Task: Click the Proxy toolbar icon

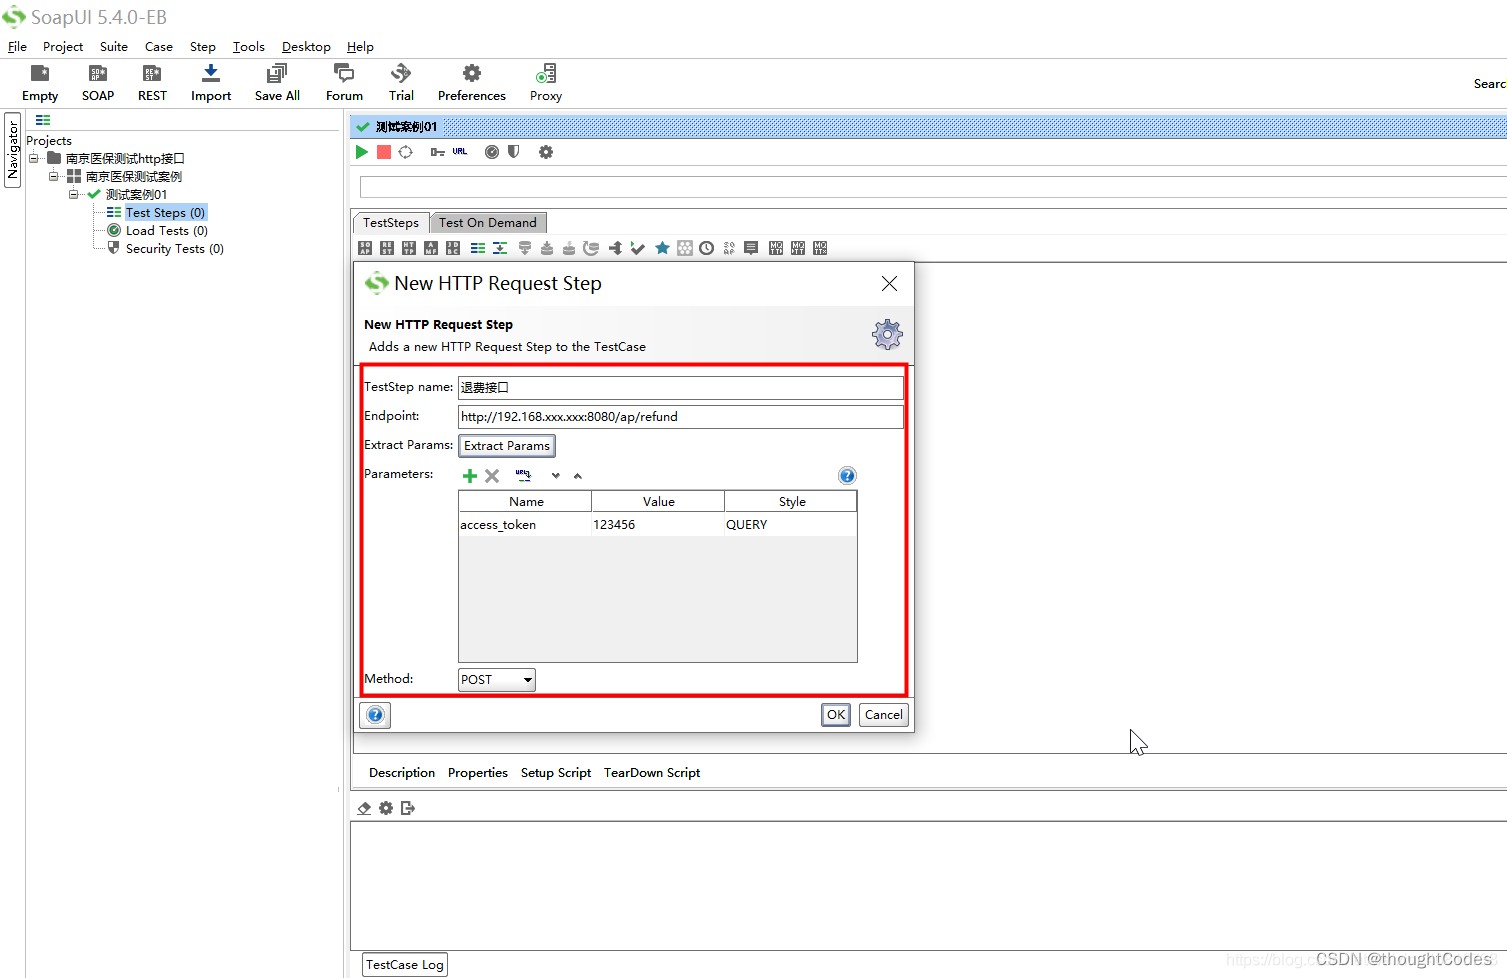Action: click(x=546, y=83)
